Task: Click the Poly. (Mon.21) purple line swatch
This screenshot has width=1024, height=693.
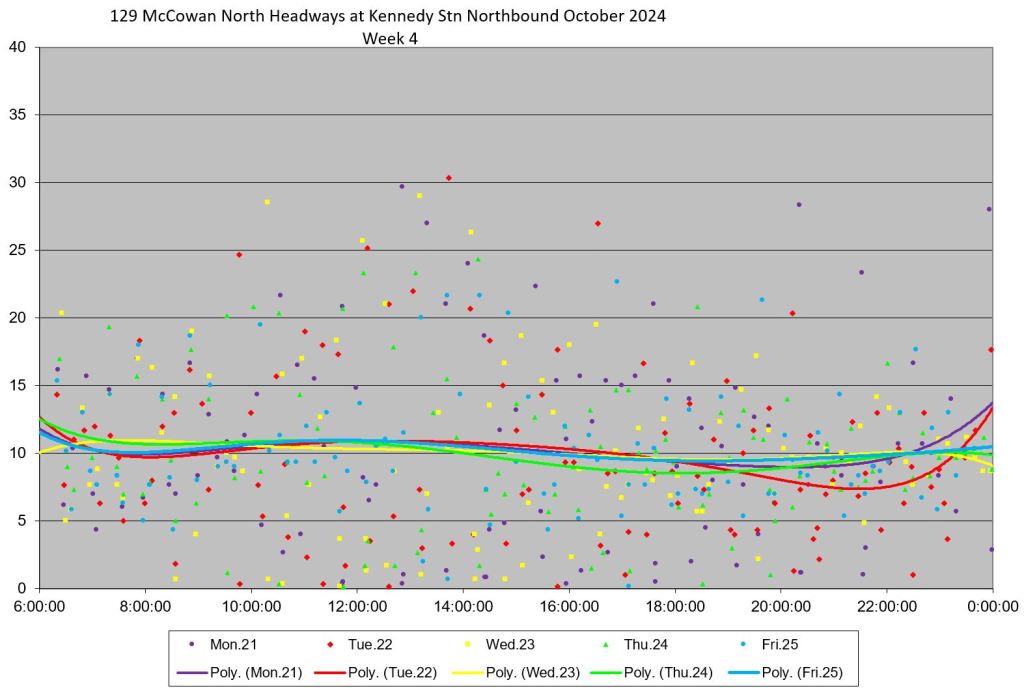Action: click(194, 672)
